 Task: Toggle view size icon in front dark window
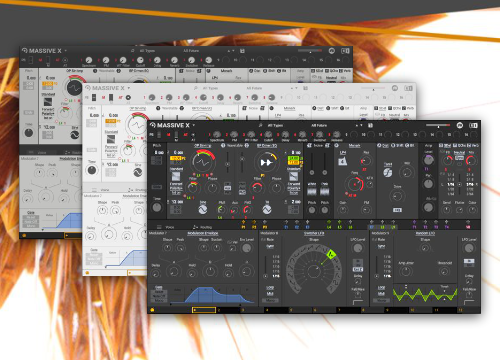point(473,125)
